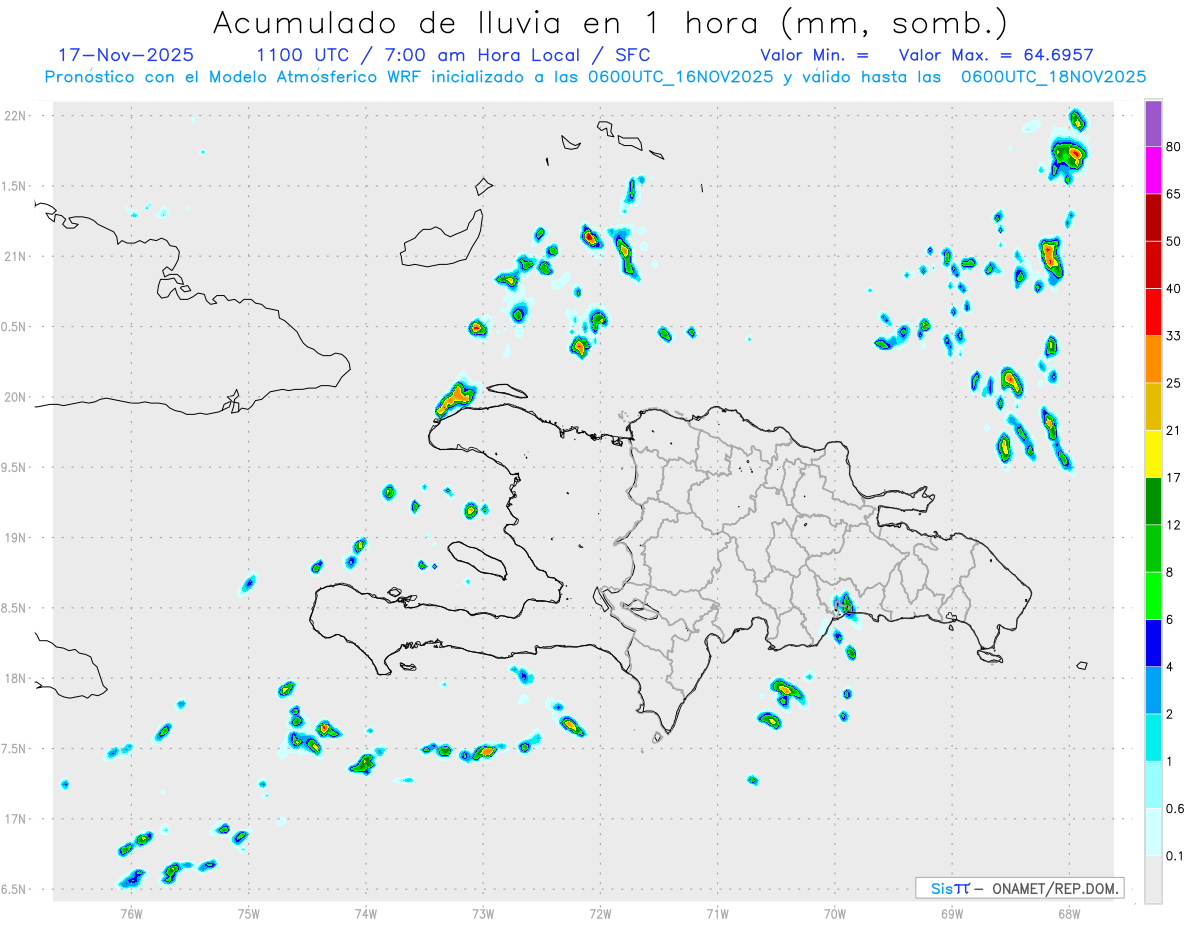Click the '22N' latitude label
This screenshot has height=927, width=1200.
tap(17, 116)
